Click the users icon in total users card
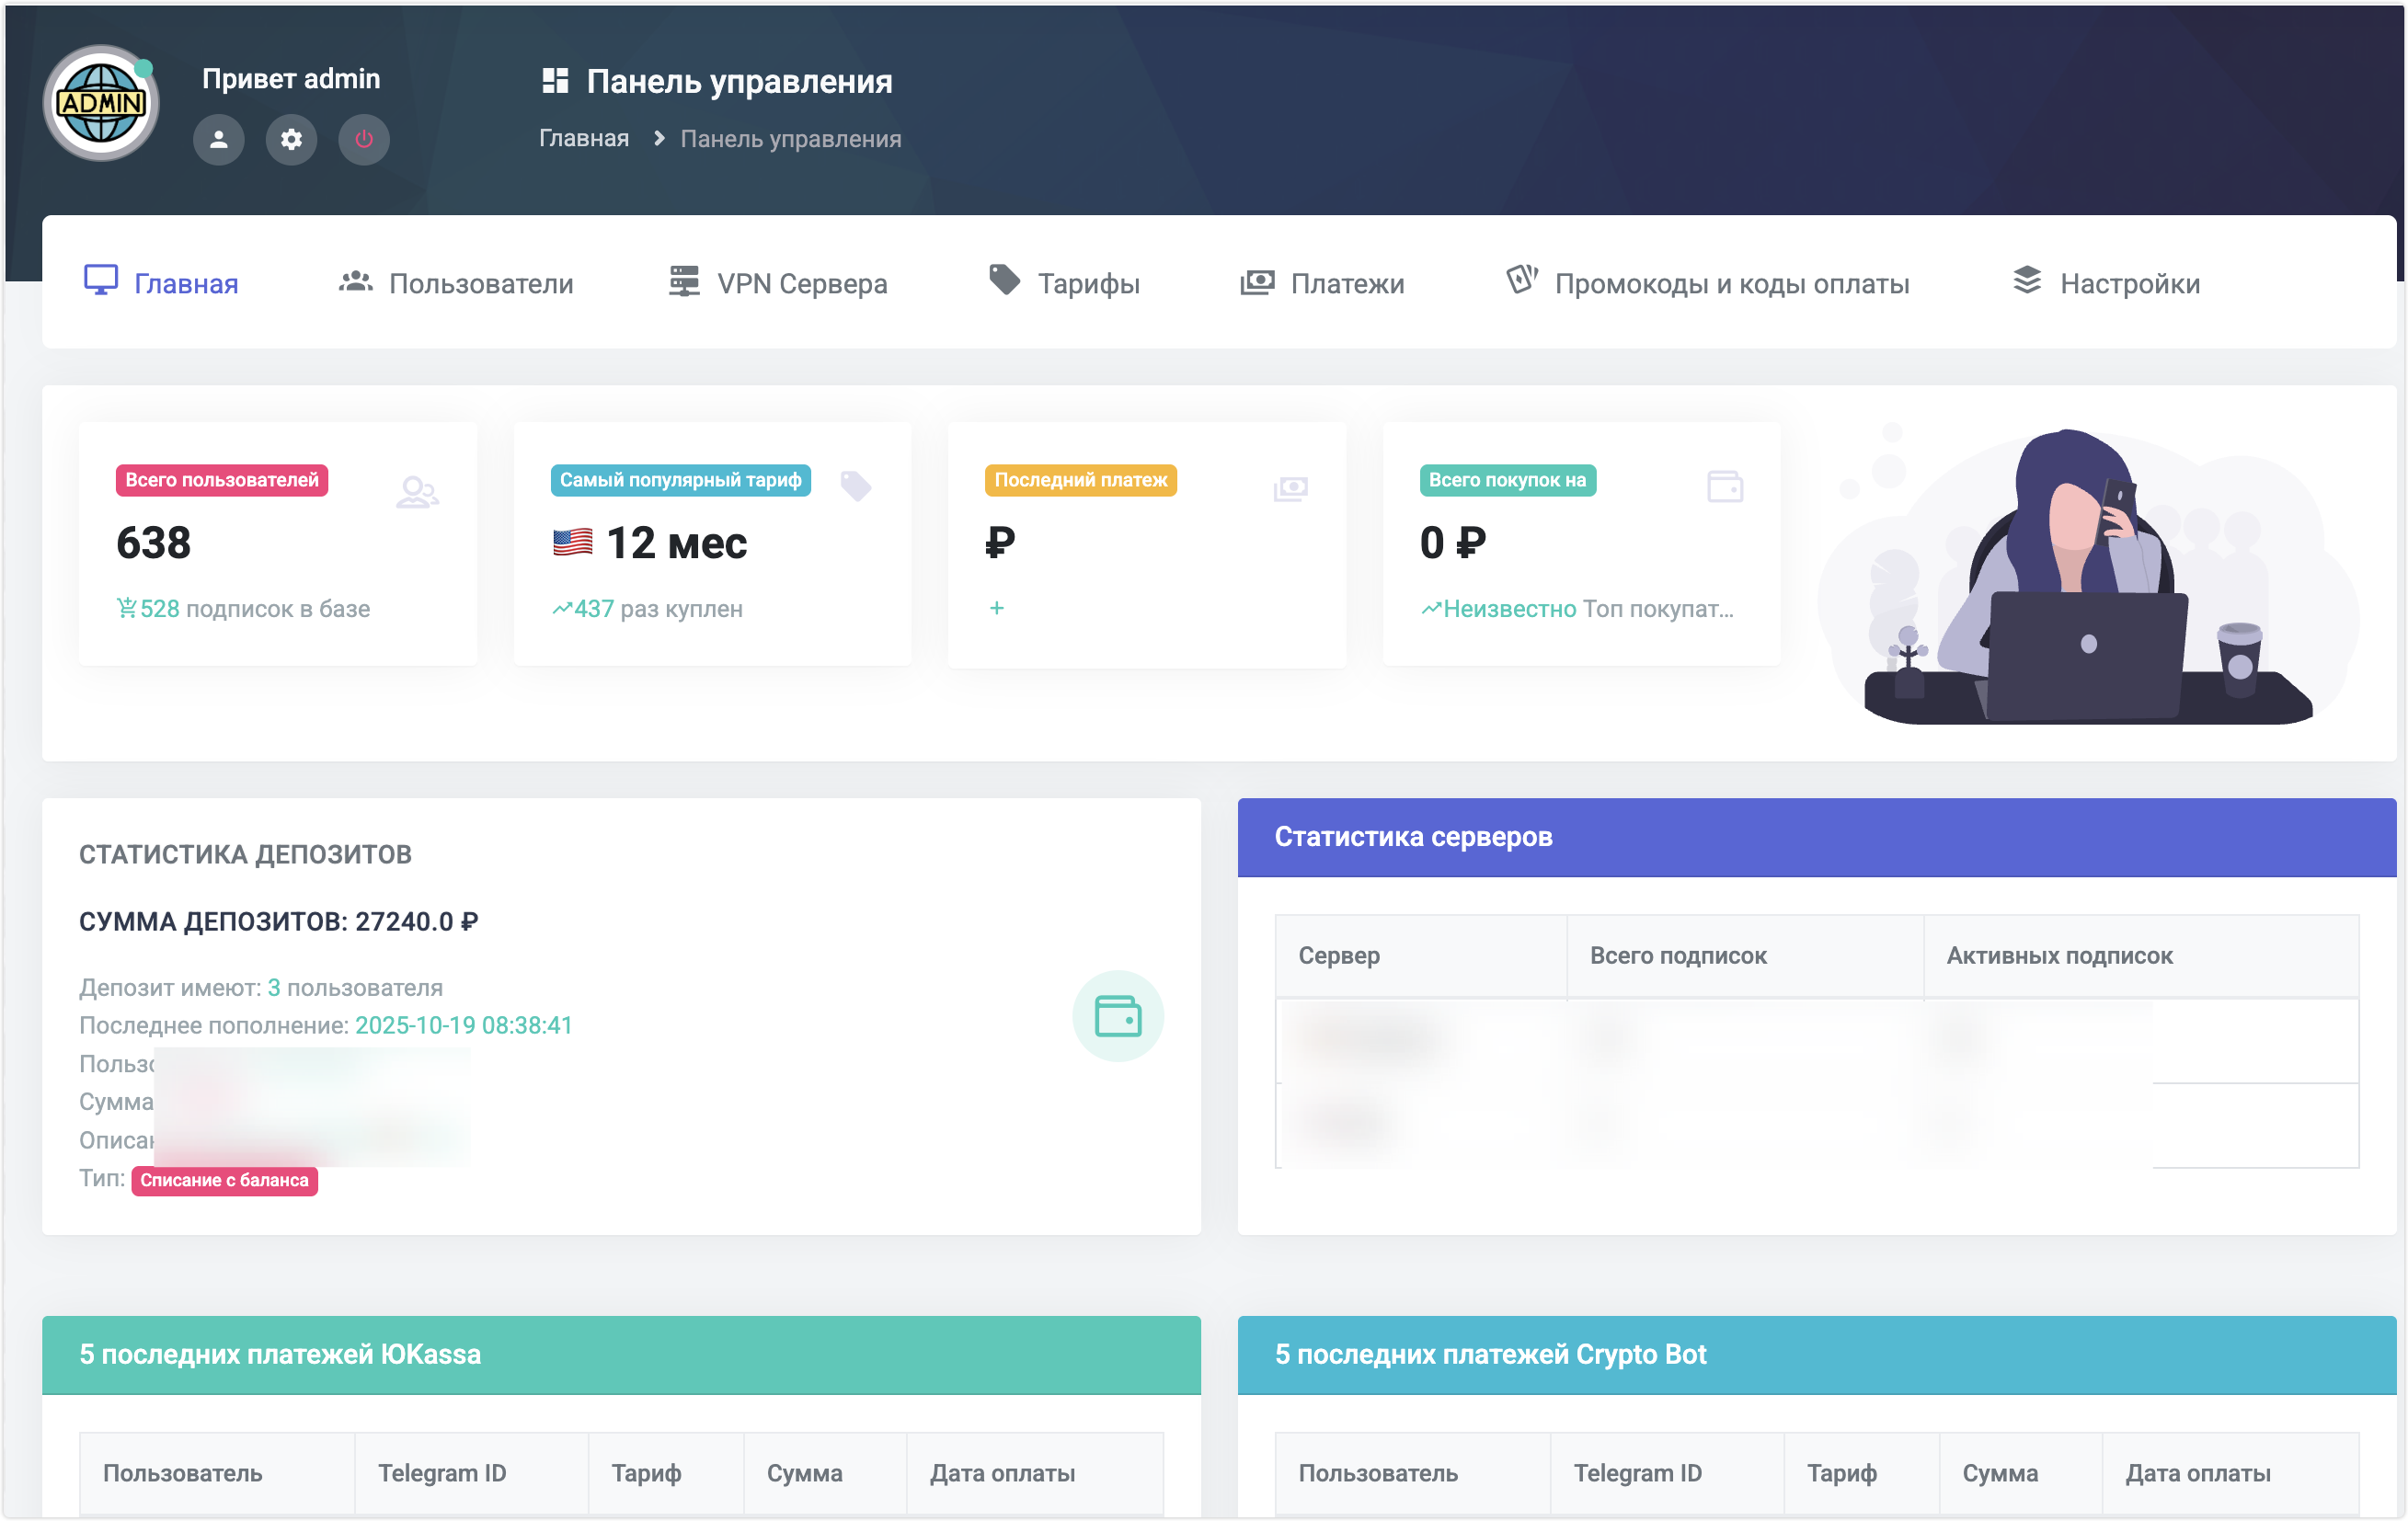2408x1521 pixels. point(416,492)
